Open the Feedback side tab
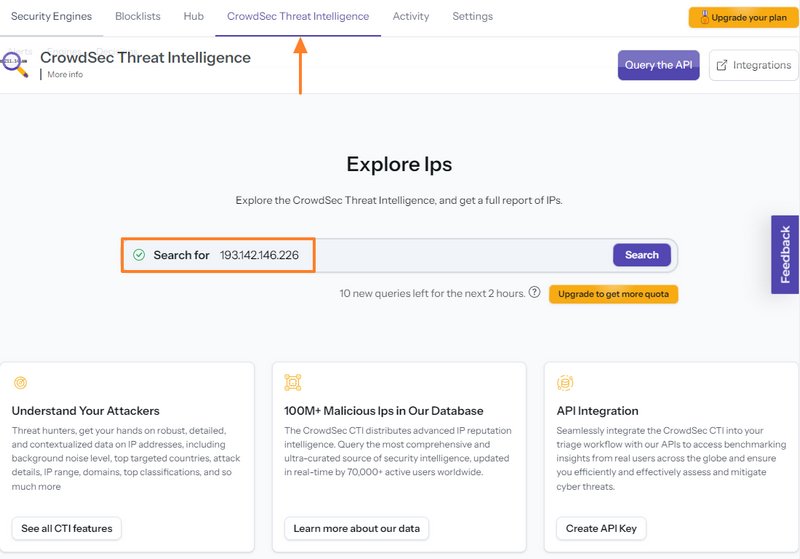The width and height of the screenshot is (800, 559). click(x=785, y=254)
